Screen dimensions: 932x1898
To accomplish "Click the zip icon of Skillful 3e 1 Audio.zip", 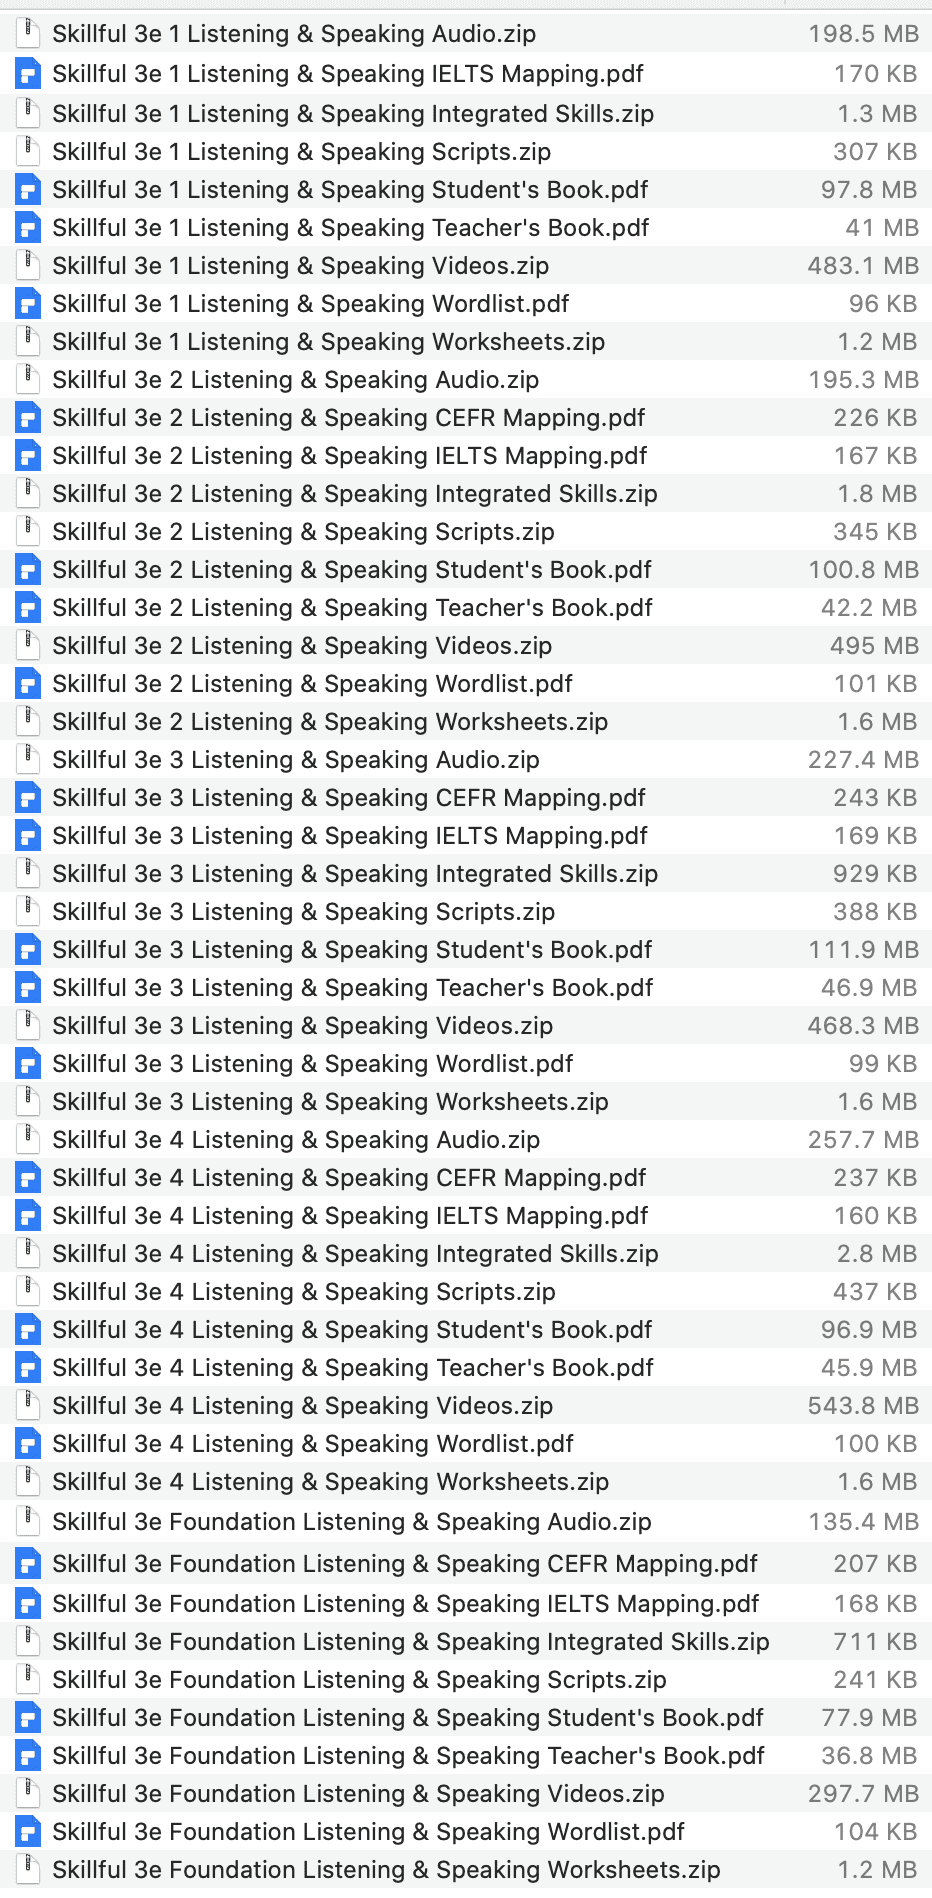I will (x=29, y=33).
